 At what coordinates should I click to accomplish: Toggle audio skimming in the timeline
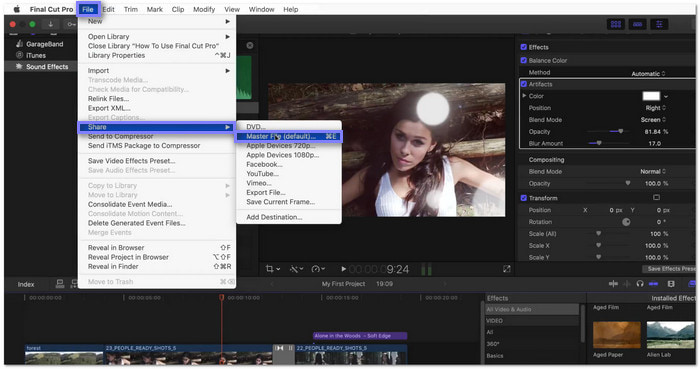tap(627, 284)
